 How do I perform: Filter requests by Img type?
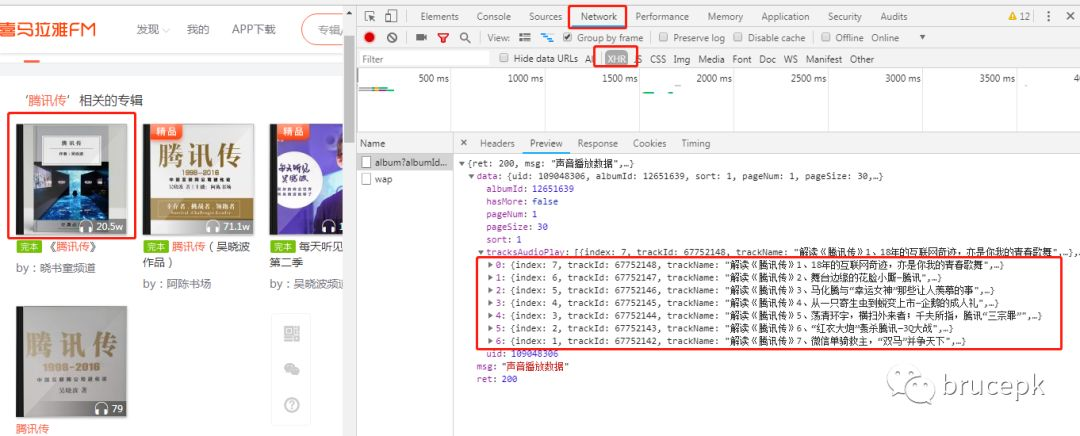[x=681, y=59]
